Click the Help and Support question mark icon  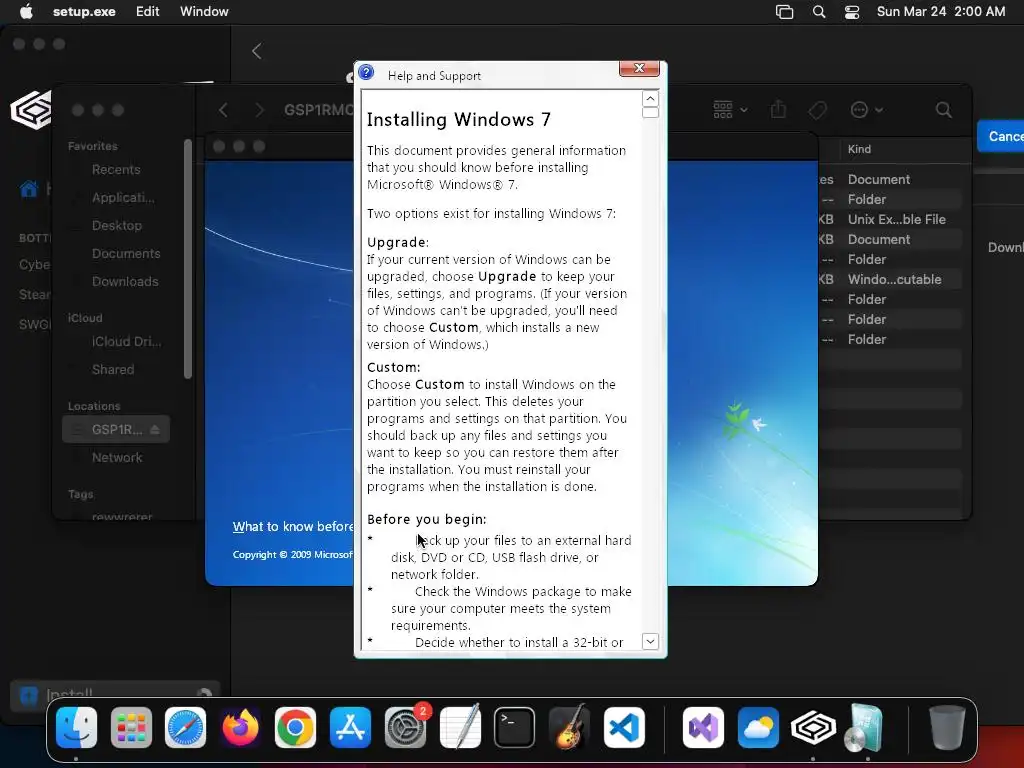(366, 72)
